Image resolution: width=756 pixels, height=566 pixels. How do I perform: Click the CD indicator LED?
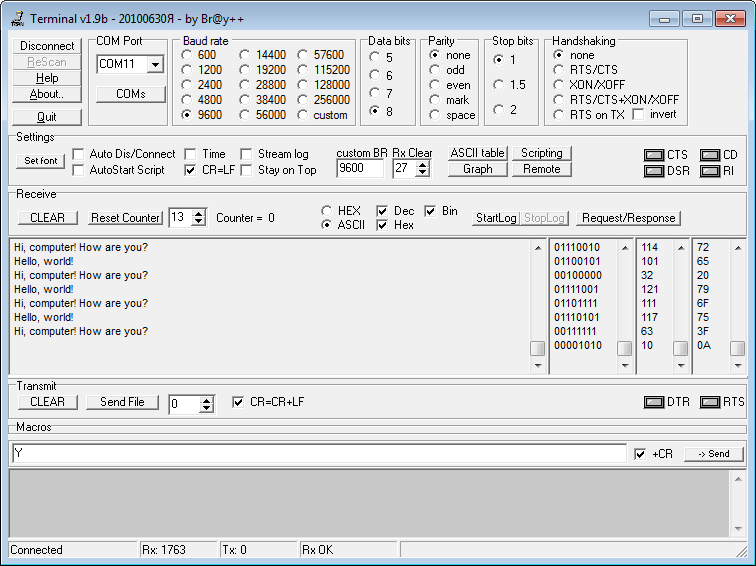pyautogui.click(x=710, y=155)
